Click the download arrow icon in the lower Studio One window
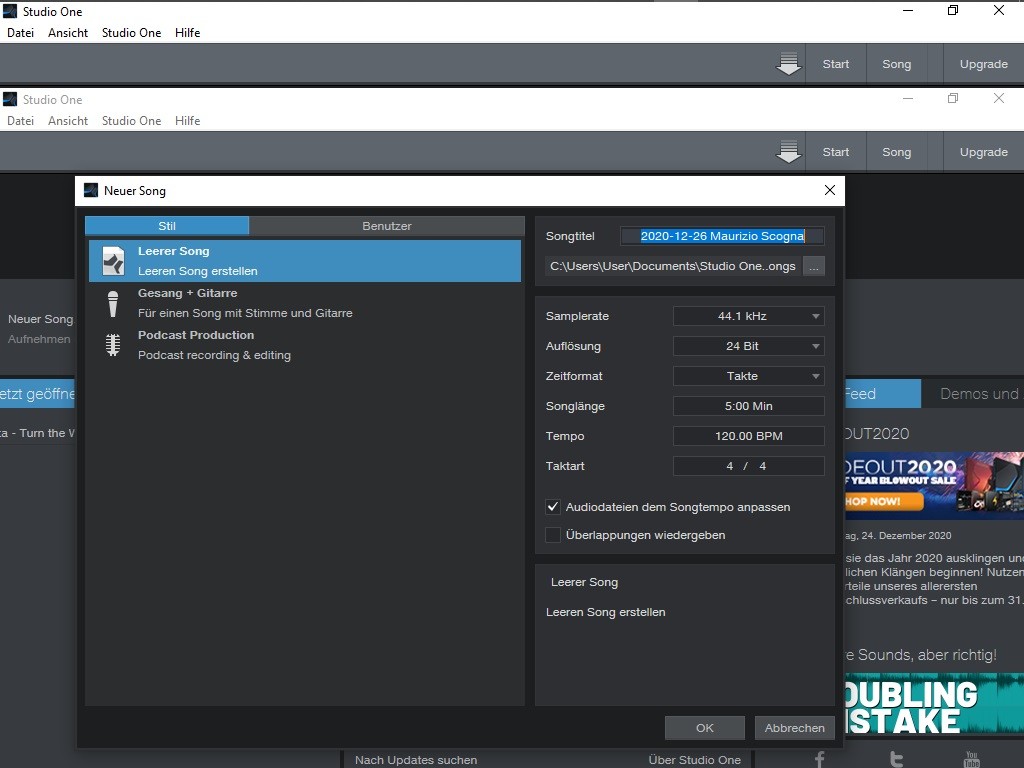Viewport: 1024px width, 768px height. 788,152
